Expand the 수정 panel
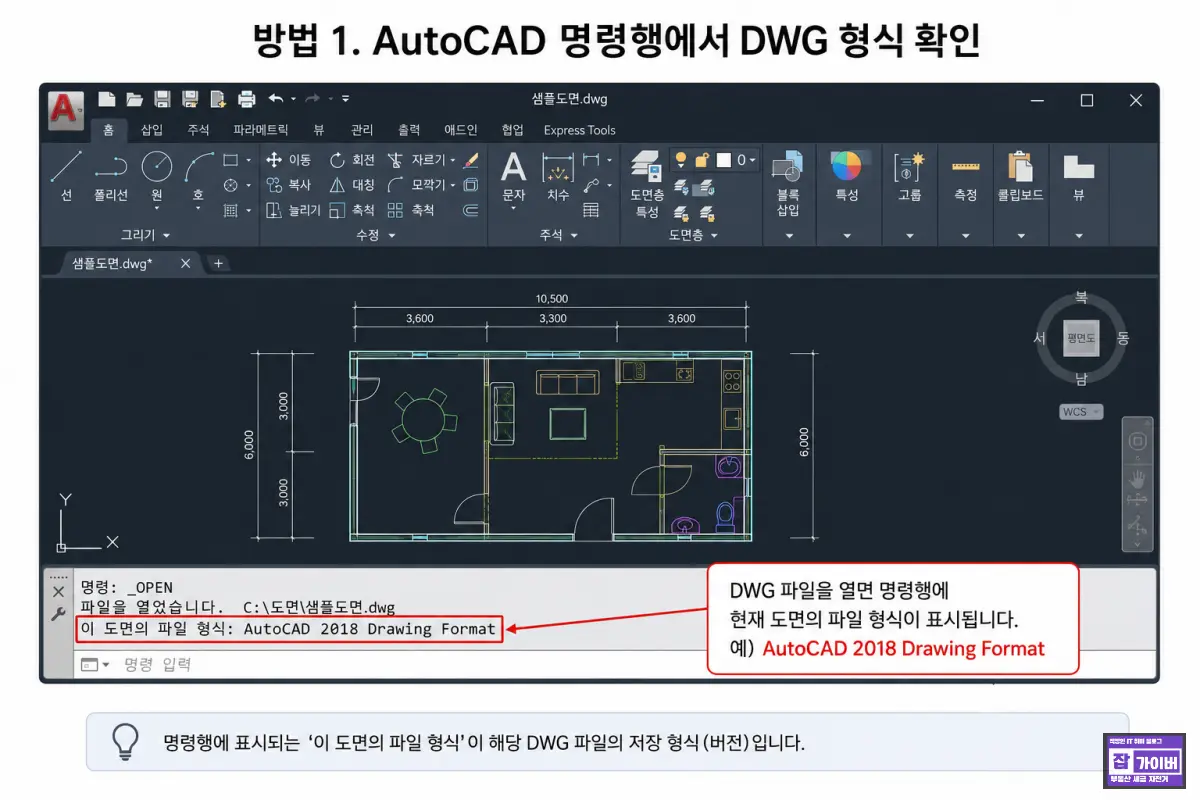Image resolution: width=1200 pixels, height=800 pixels. click(x=375, y=235)
